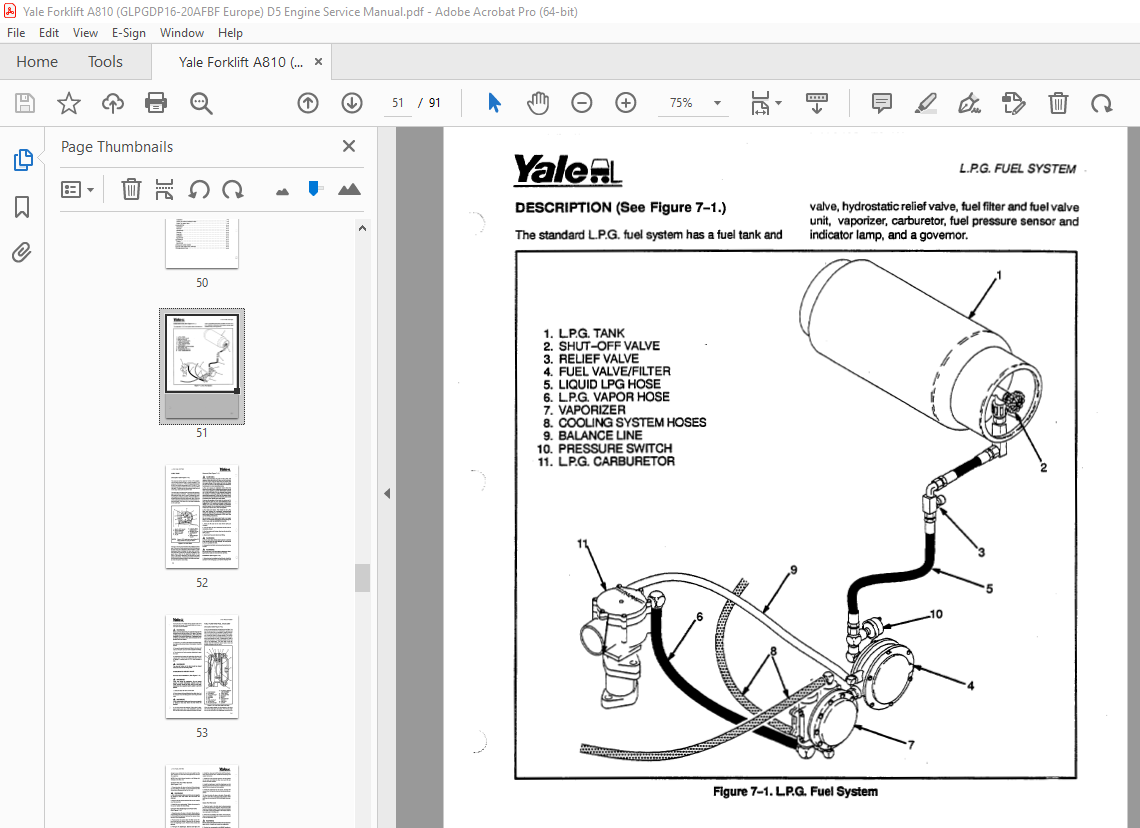This screenshot has height=828, width=1140.
Task: Select page 51 thumbnail
Action: pyautogui.click(x=202, y=366)
